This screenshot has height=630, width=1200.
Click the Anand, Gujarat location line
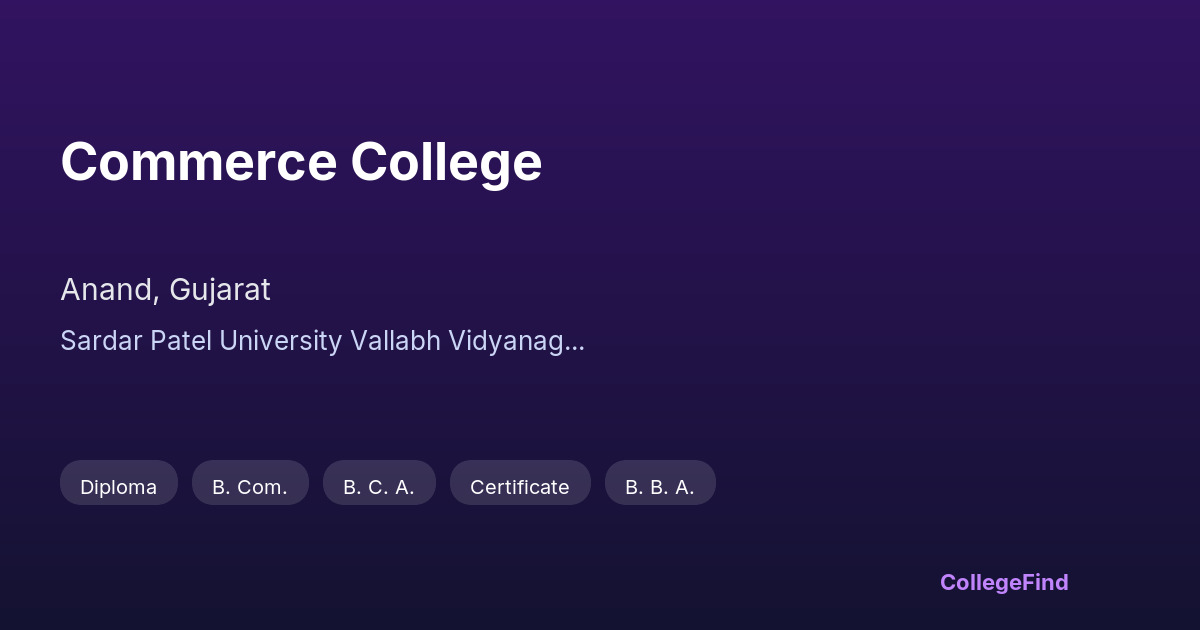click(165, 290)
